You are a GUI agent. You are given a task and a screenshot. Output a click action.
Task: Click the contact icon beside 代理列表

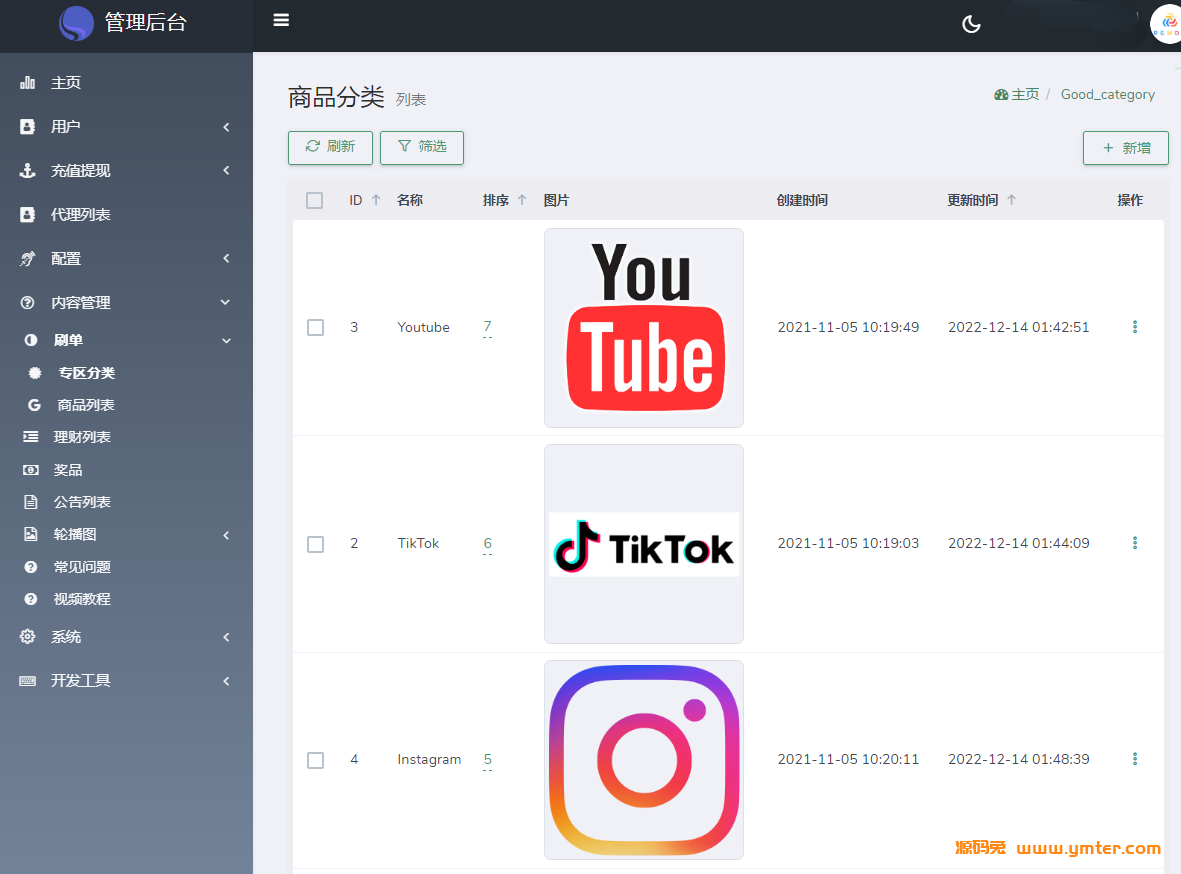[x=28, y=215]
